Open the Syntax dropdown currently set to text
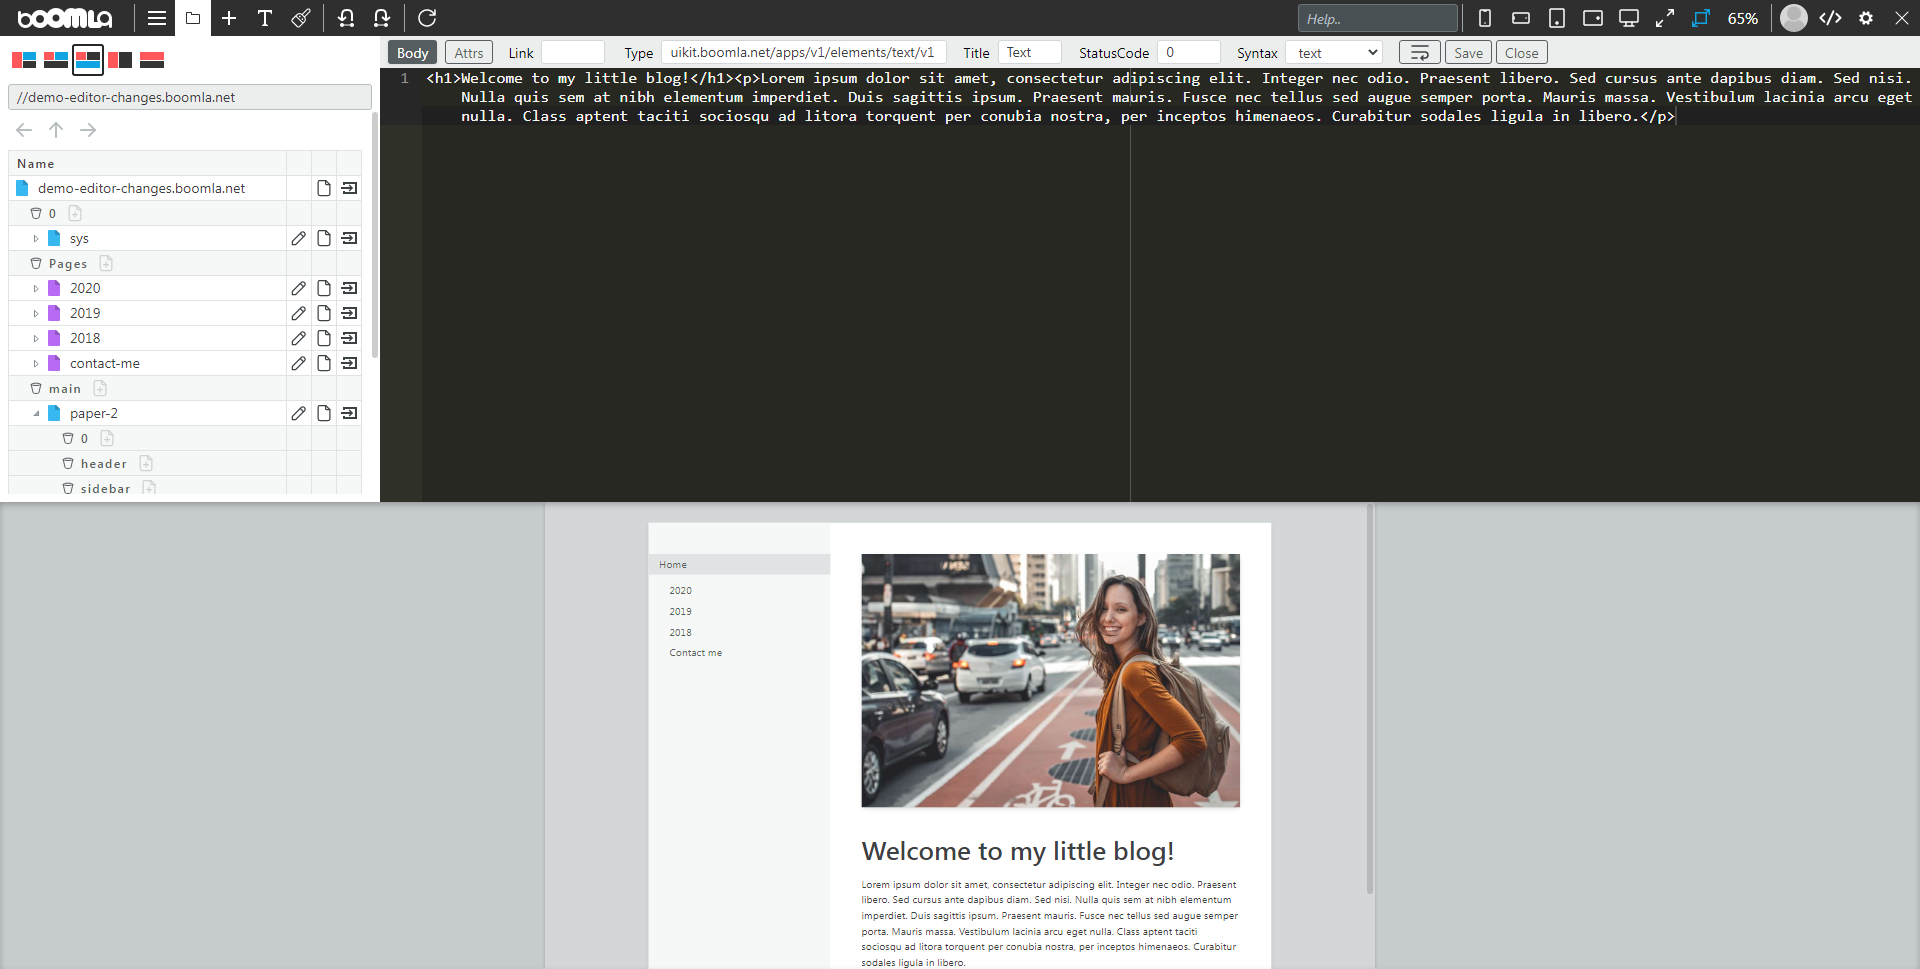Viewport: 1920px width, 969px height. click(1334, 52)
